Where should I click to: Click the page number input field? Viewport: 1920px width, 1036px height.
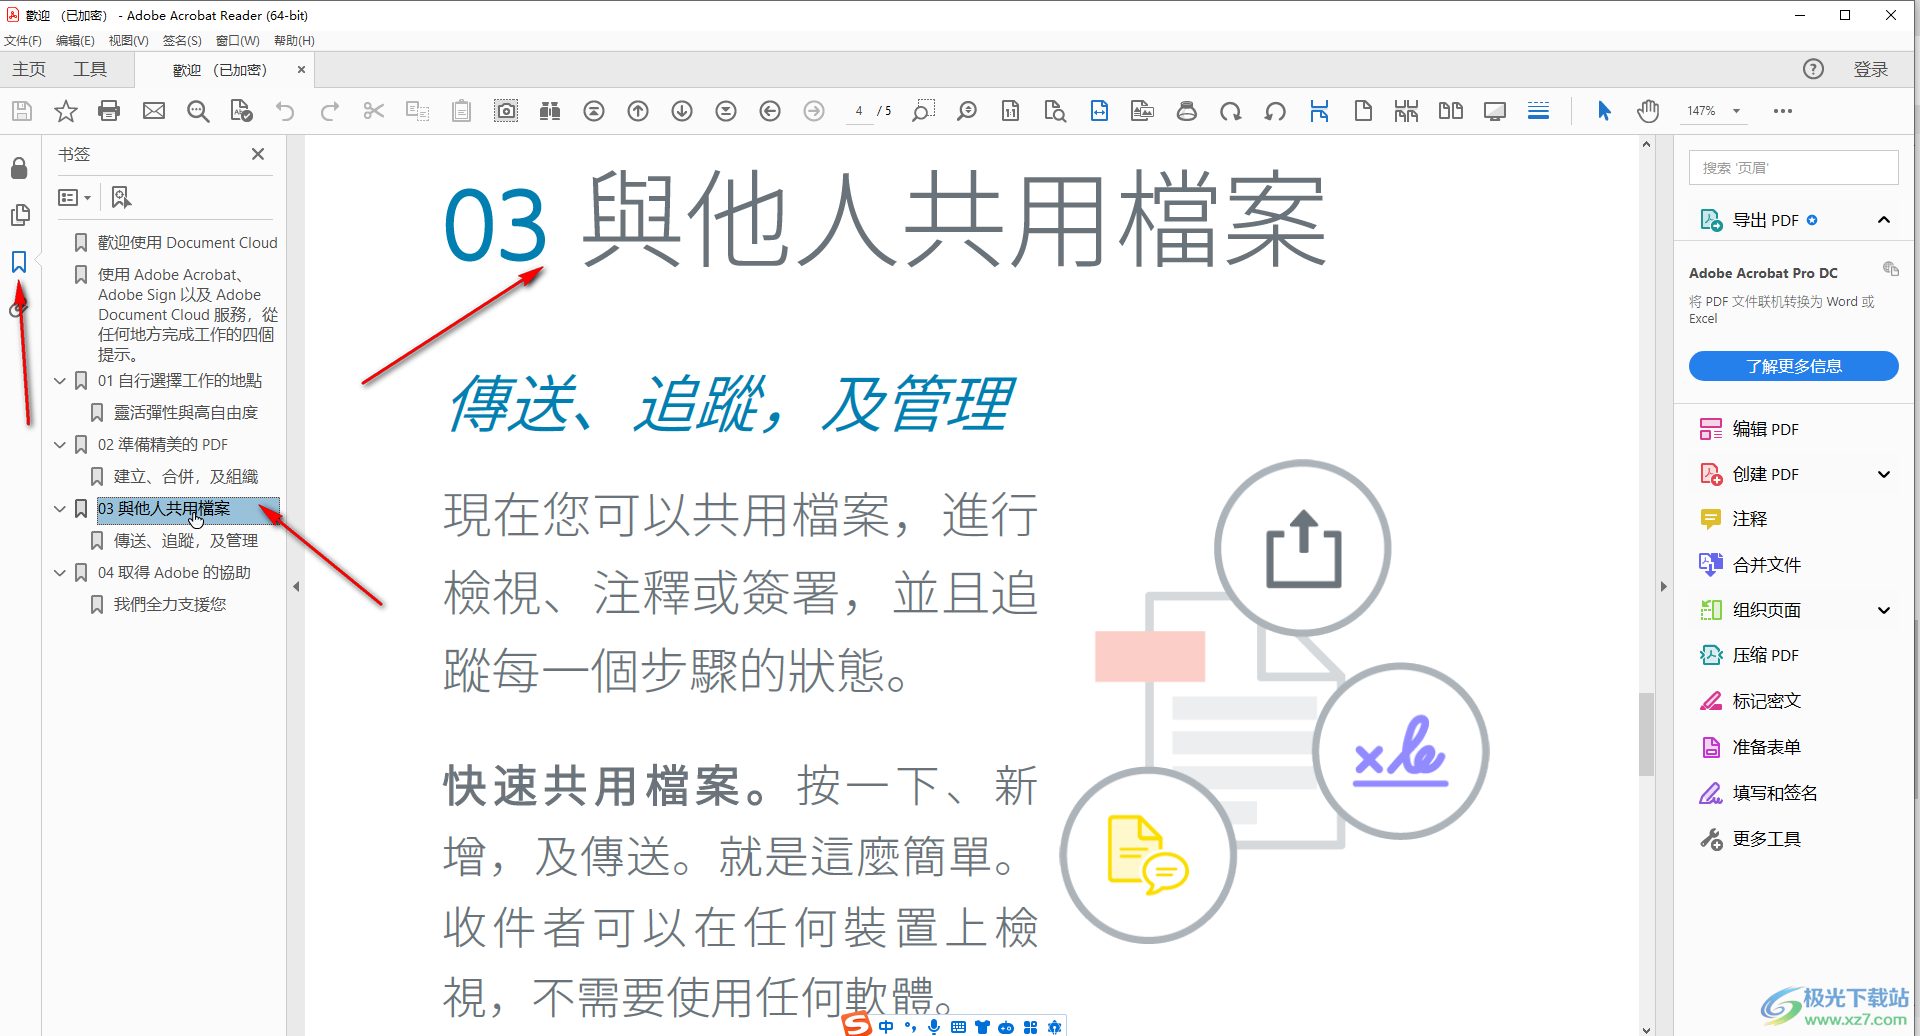pyautogui.click(x=858, y=111)
